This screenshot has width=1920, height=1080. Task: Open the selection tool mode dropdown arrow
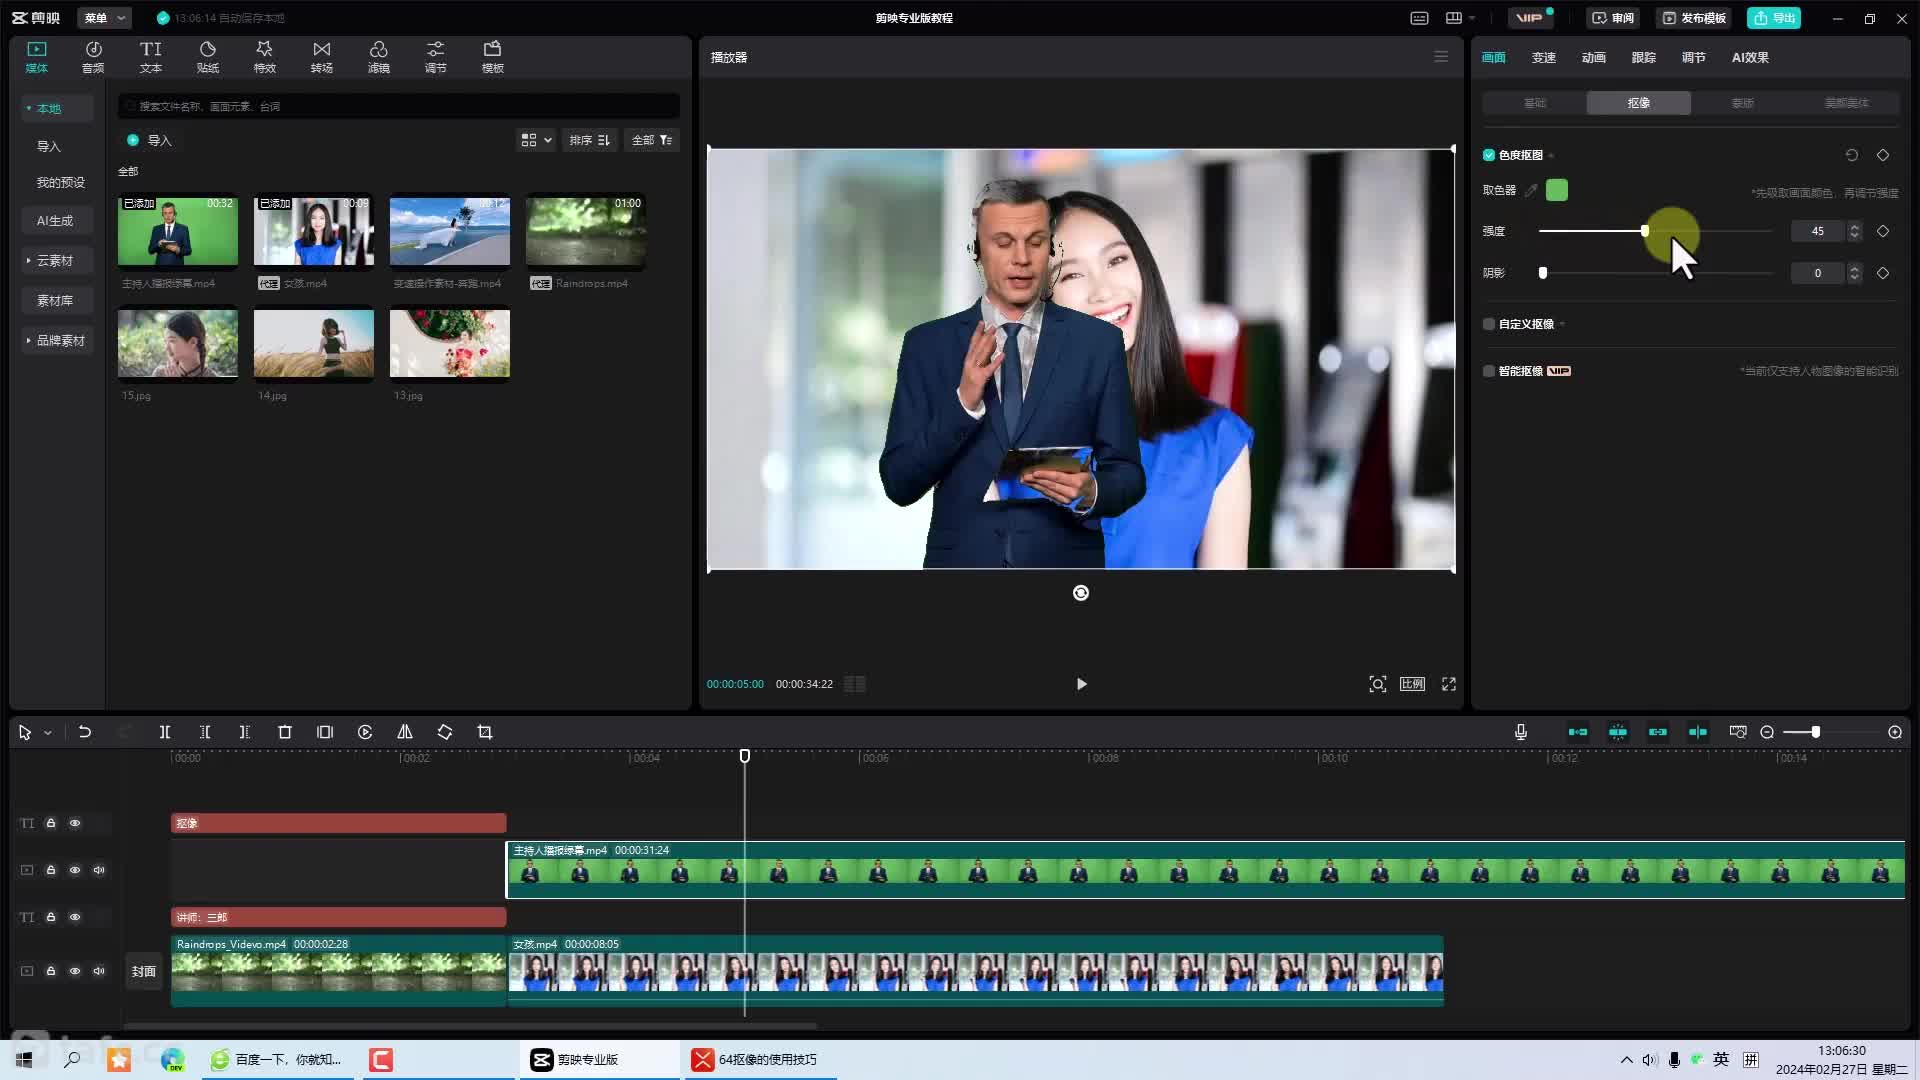click(47, 733)
